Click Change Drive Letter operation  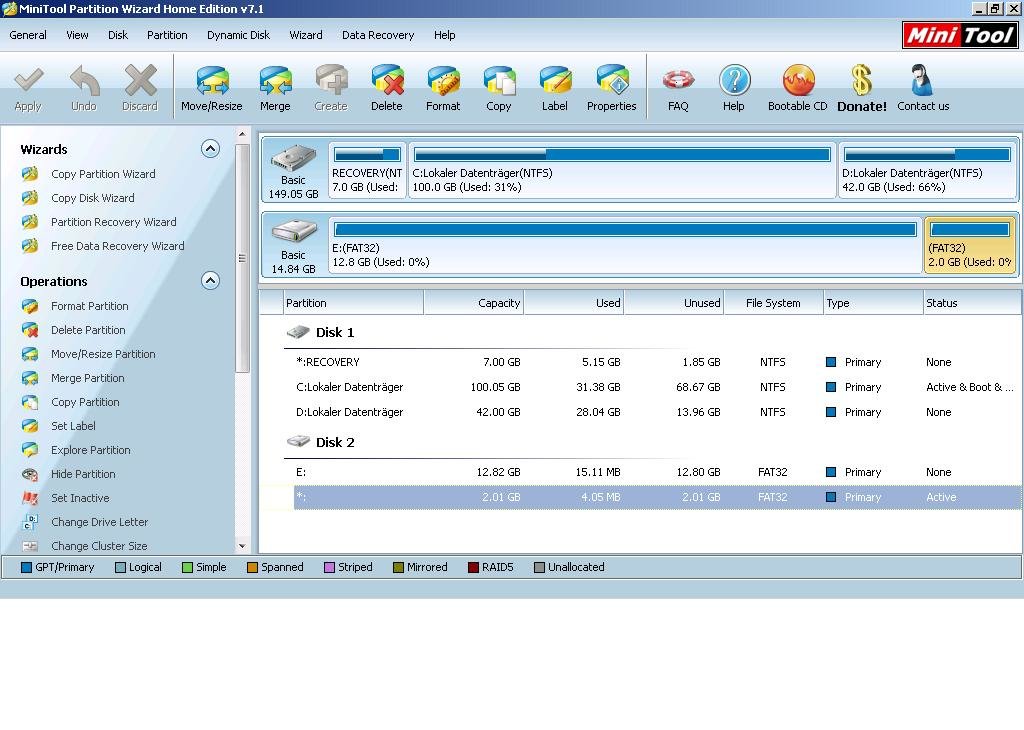[x=99, y=522]
